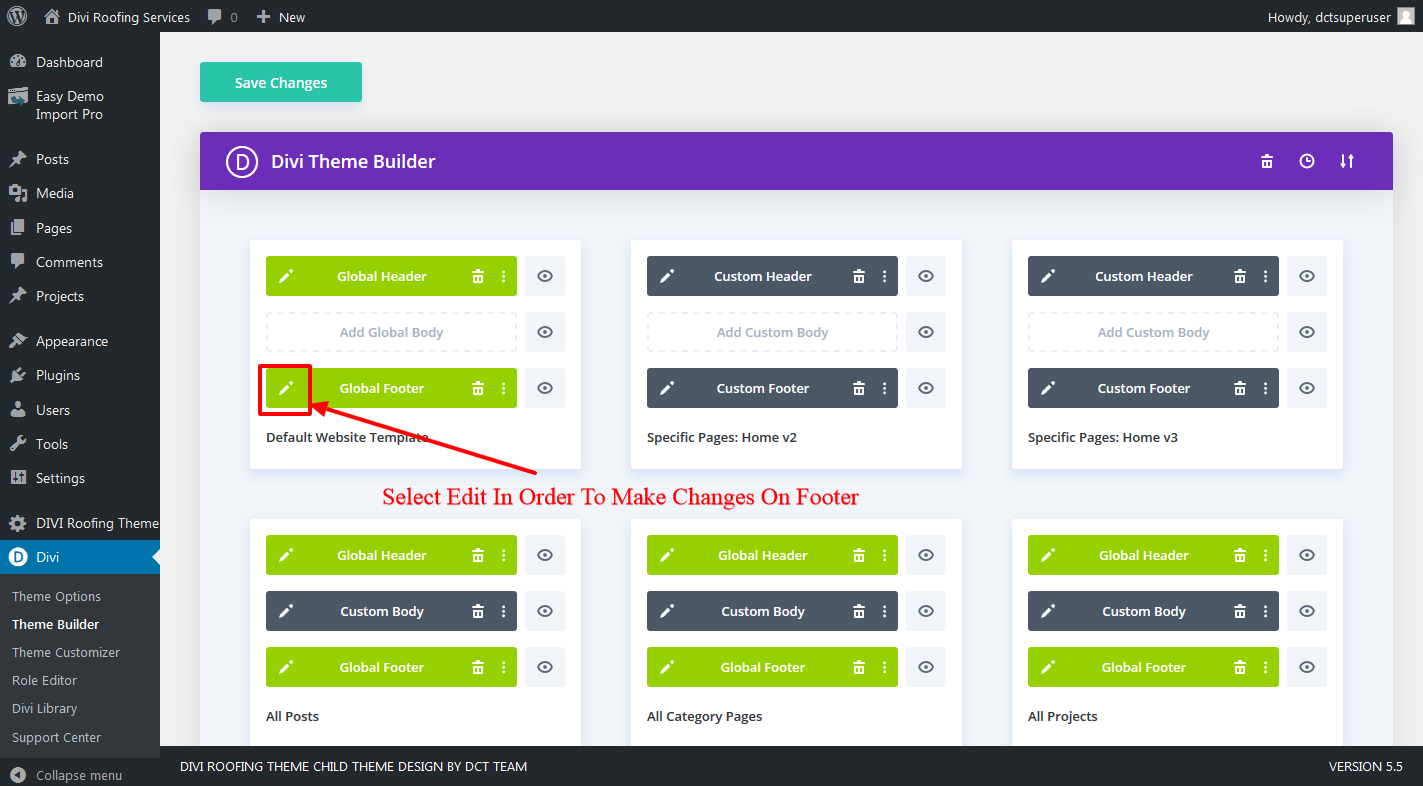Toggle visibility of Default Template Global Body
Viewport: 1423px width, 786px height.
point(545,332)
